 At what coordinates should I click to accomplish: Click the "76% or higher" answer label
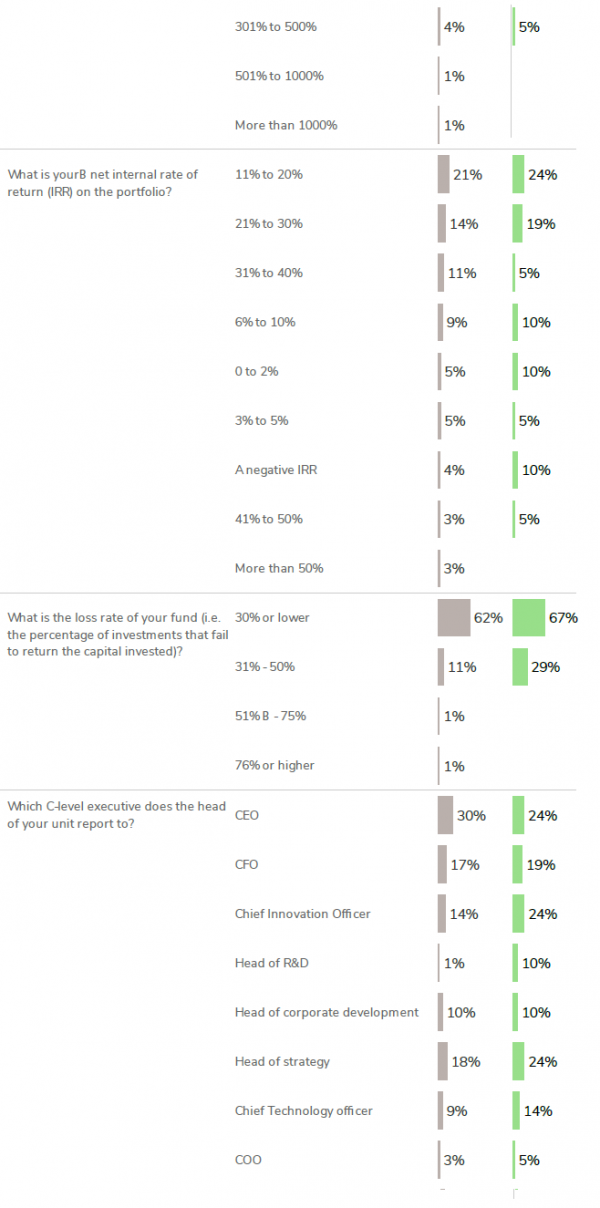[x=274, y=766]
